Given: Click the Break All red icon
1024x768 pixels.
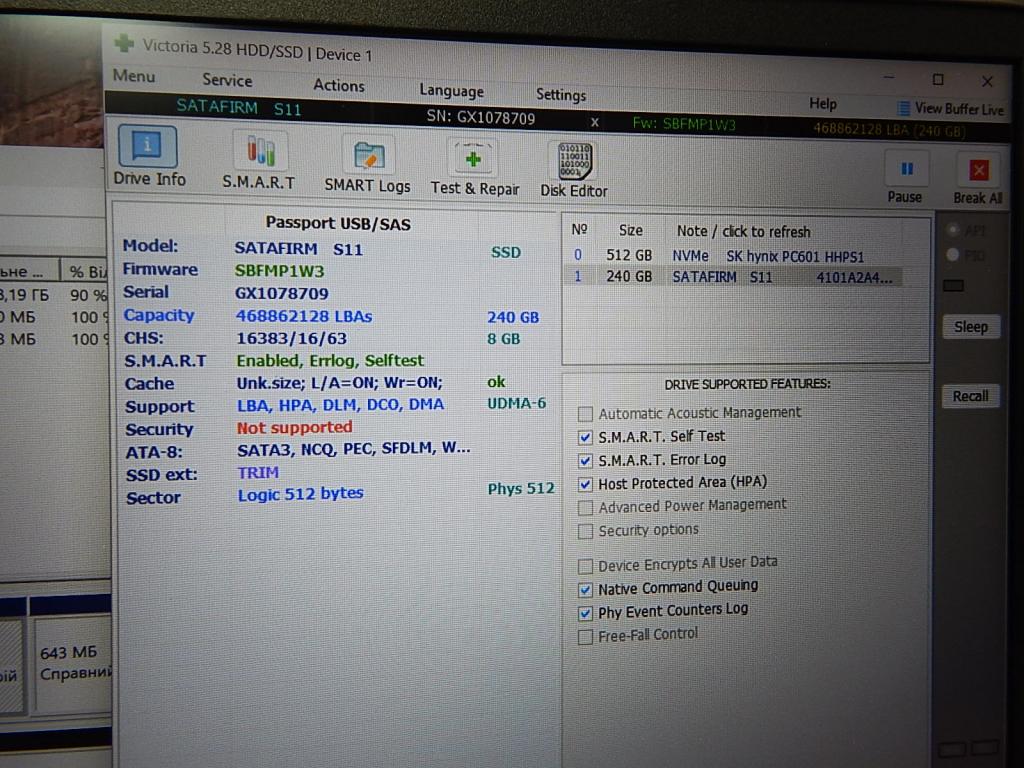Looking at the screenshot, I should point(978,171).
